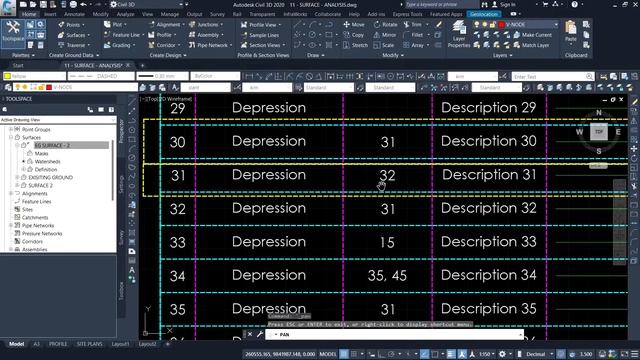640x360 pixels.
Task: Add a new drawing tab with plus
Action: click(x=142, y=65)
